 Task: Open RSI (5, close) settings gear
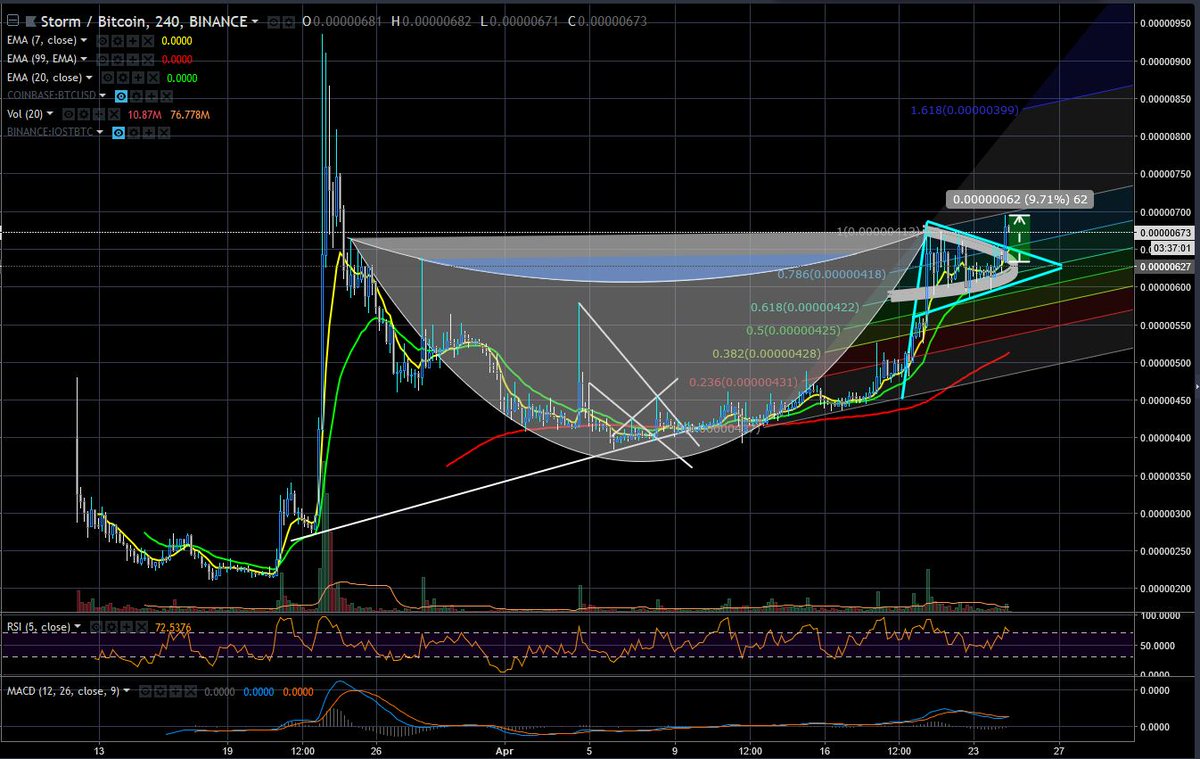(111, 626)
